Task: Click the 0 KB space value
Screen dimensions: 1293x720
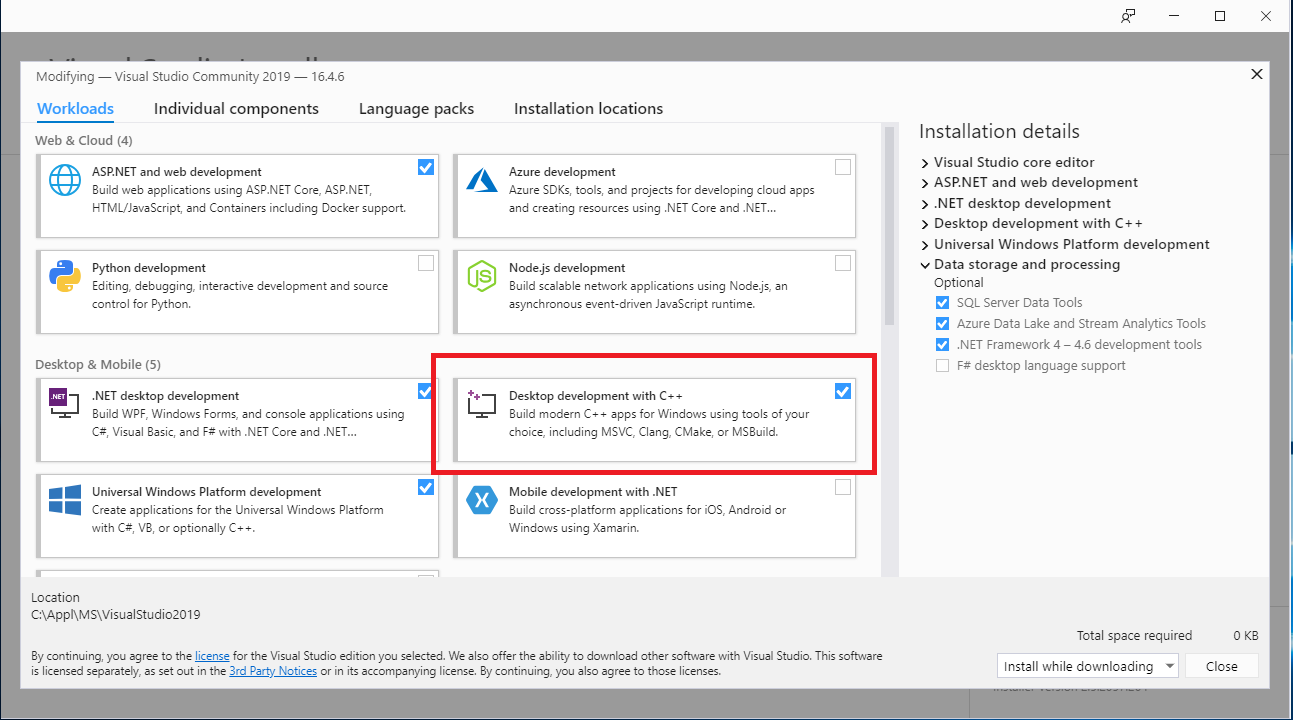Action: [x=1245, y=635]
